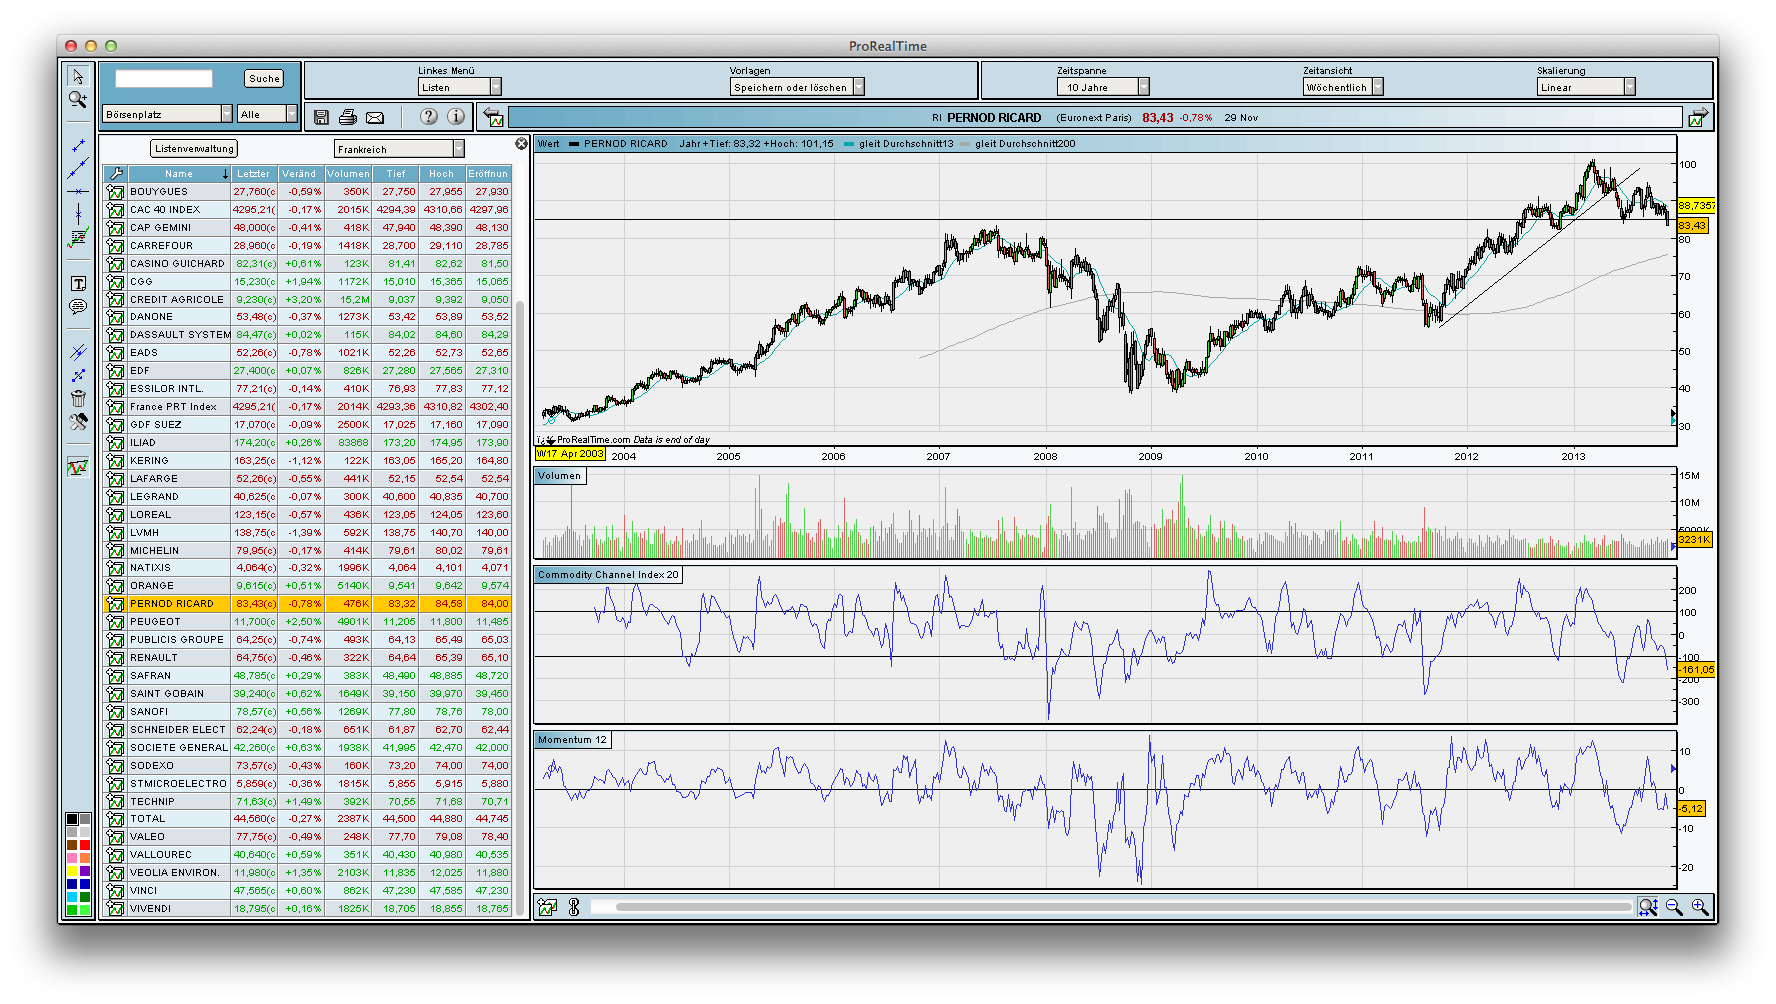Sort list by Veränd column header
Viewport: 1776px width, 1004px height.
pos(300,174)
